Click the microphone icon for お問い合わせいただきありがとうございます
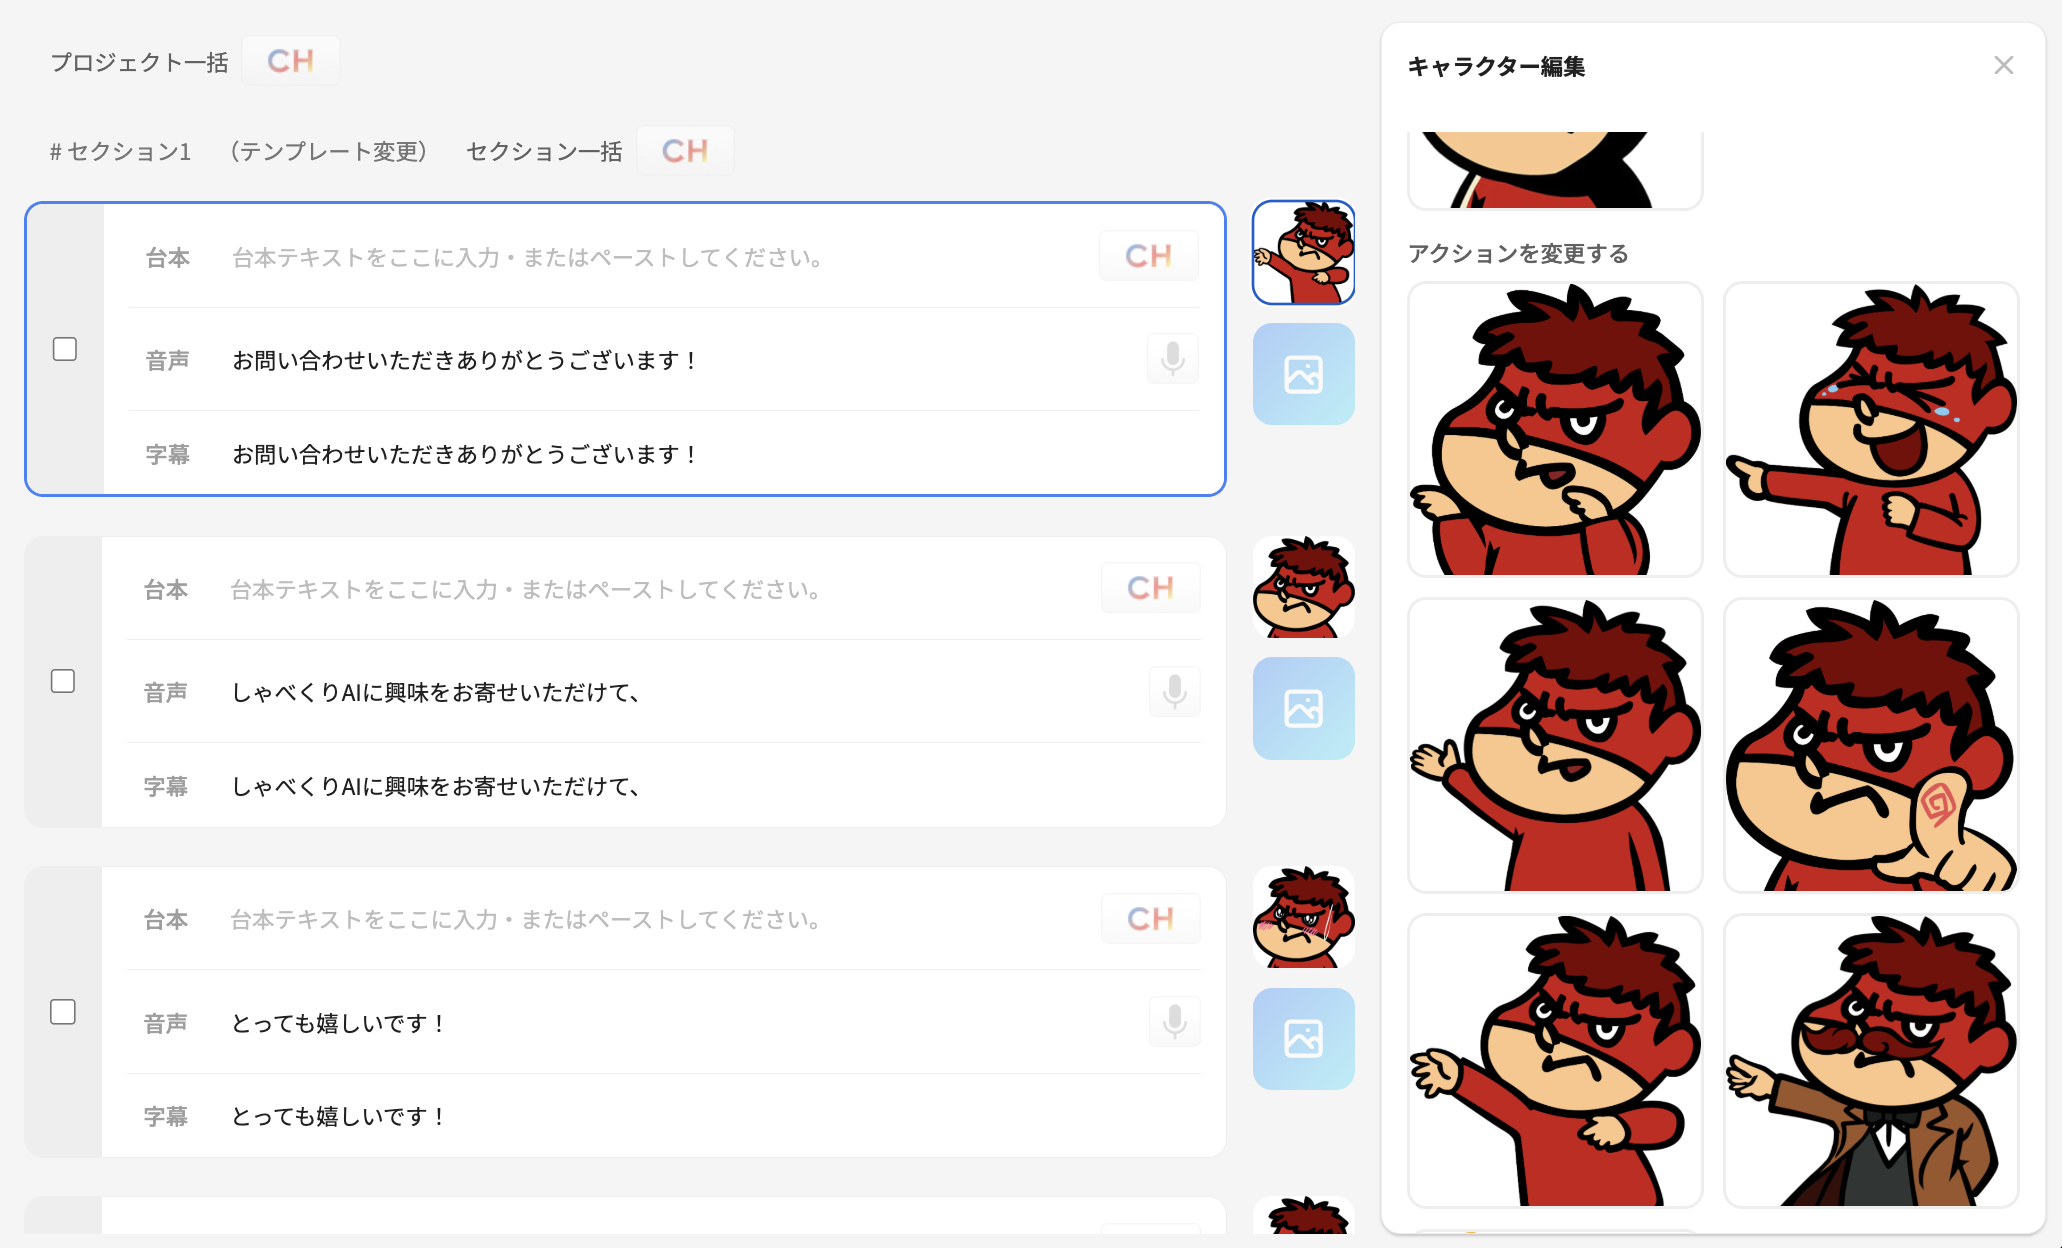Viewport: 2062px width, 1248px height. (1172, 358)
